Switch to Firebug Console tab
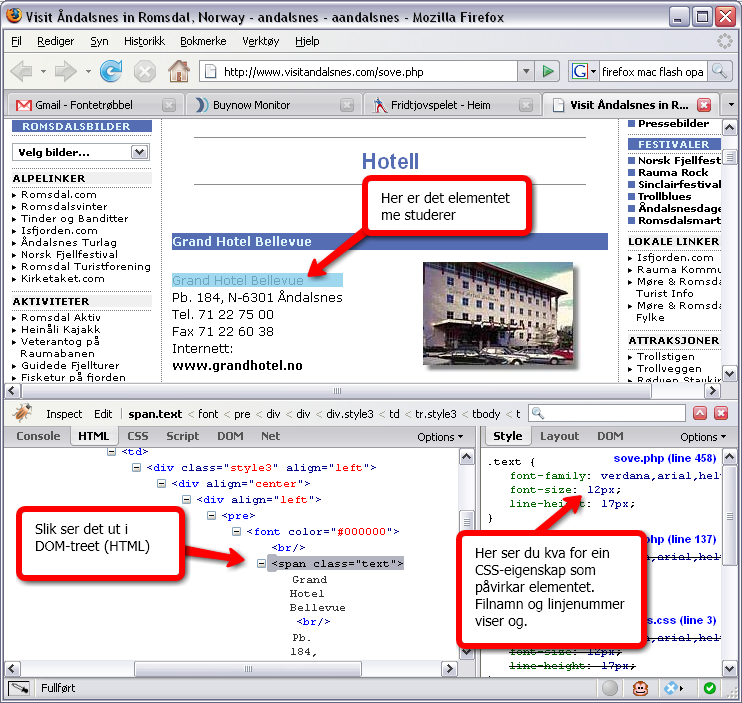Screen dimensions: 742x703 point(38,436)
